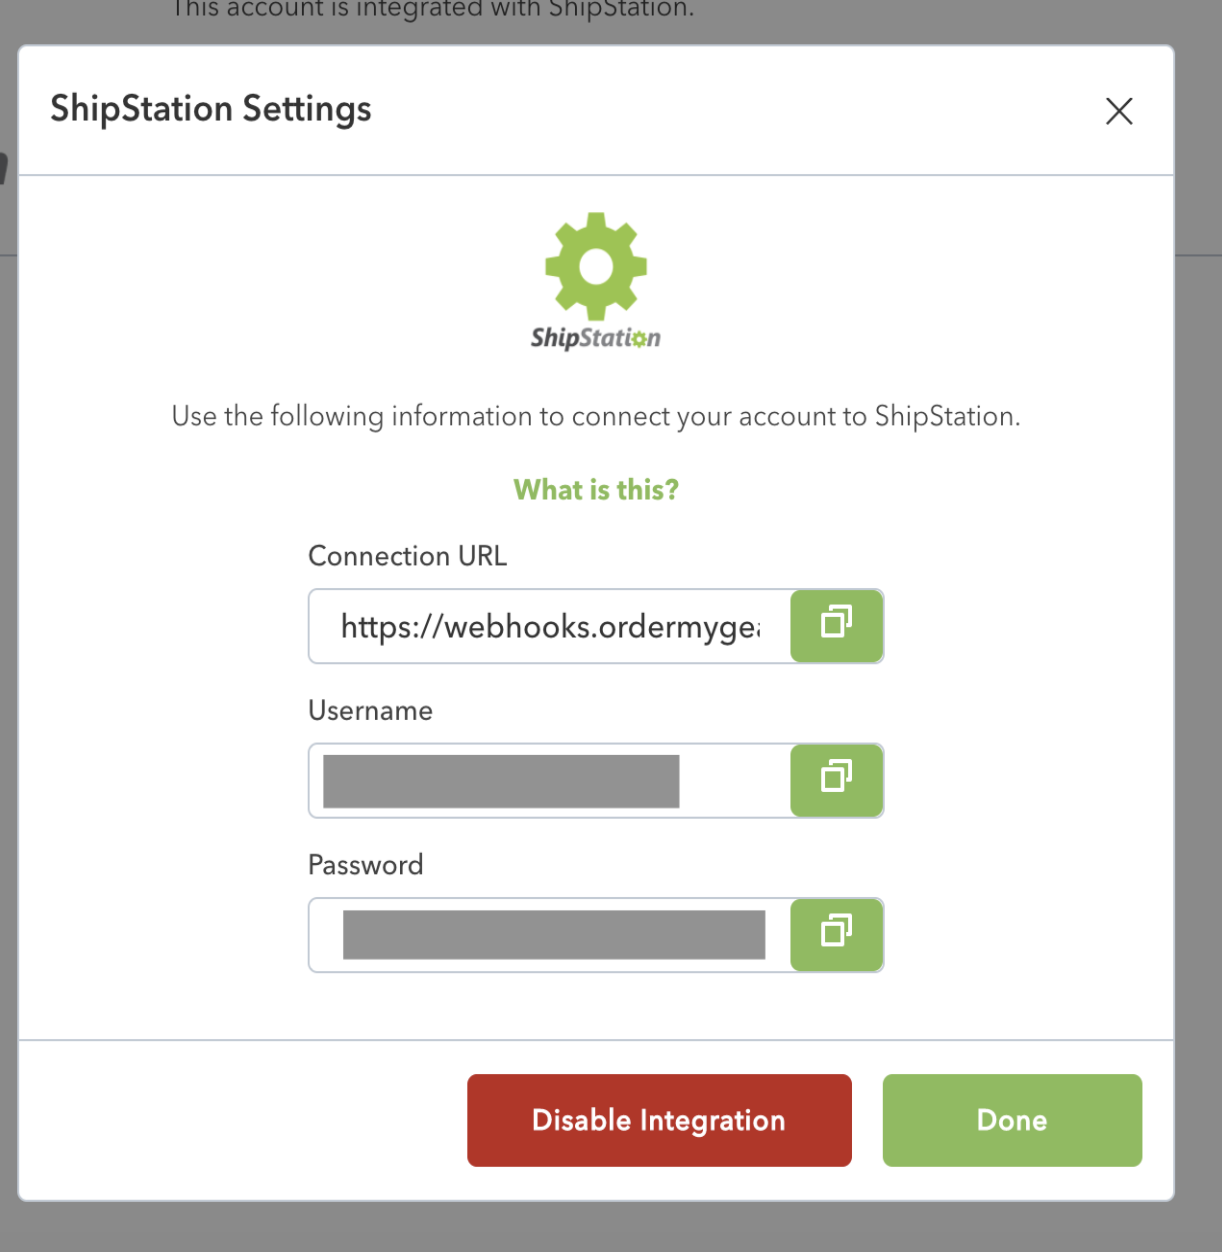Screen dimensions: 1222x1252
Task: Click the background "This account is integrated" text
Action: click(x=432, y=10)
